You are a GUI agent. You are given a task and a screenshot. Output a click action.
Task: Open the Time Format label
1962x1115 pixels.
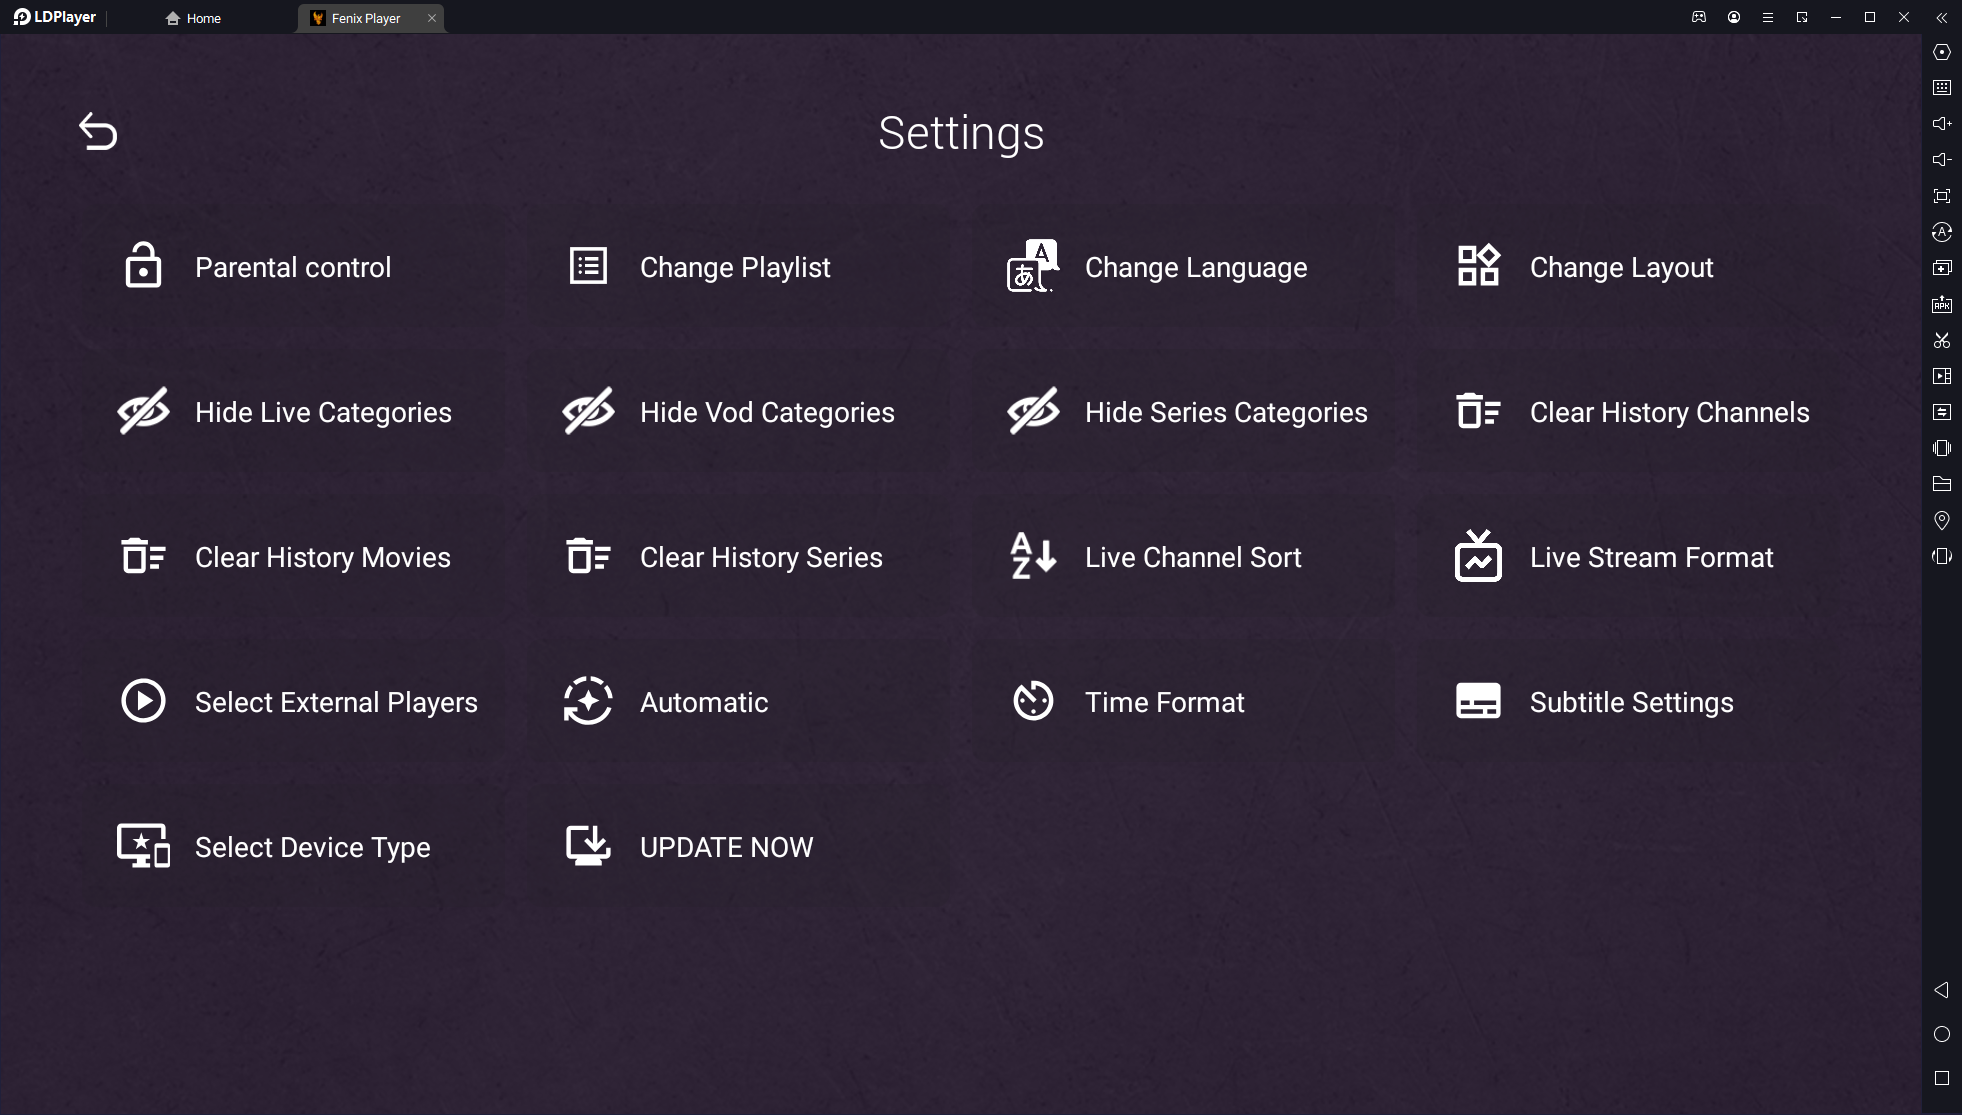1164,702
